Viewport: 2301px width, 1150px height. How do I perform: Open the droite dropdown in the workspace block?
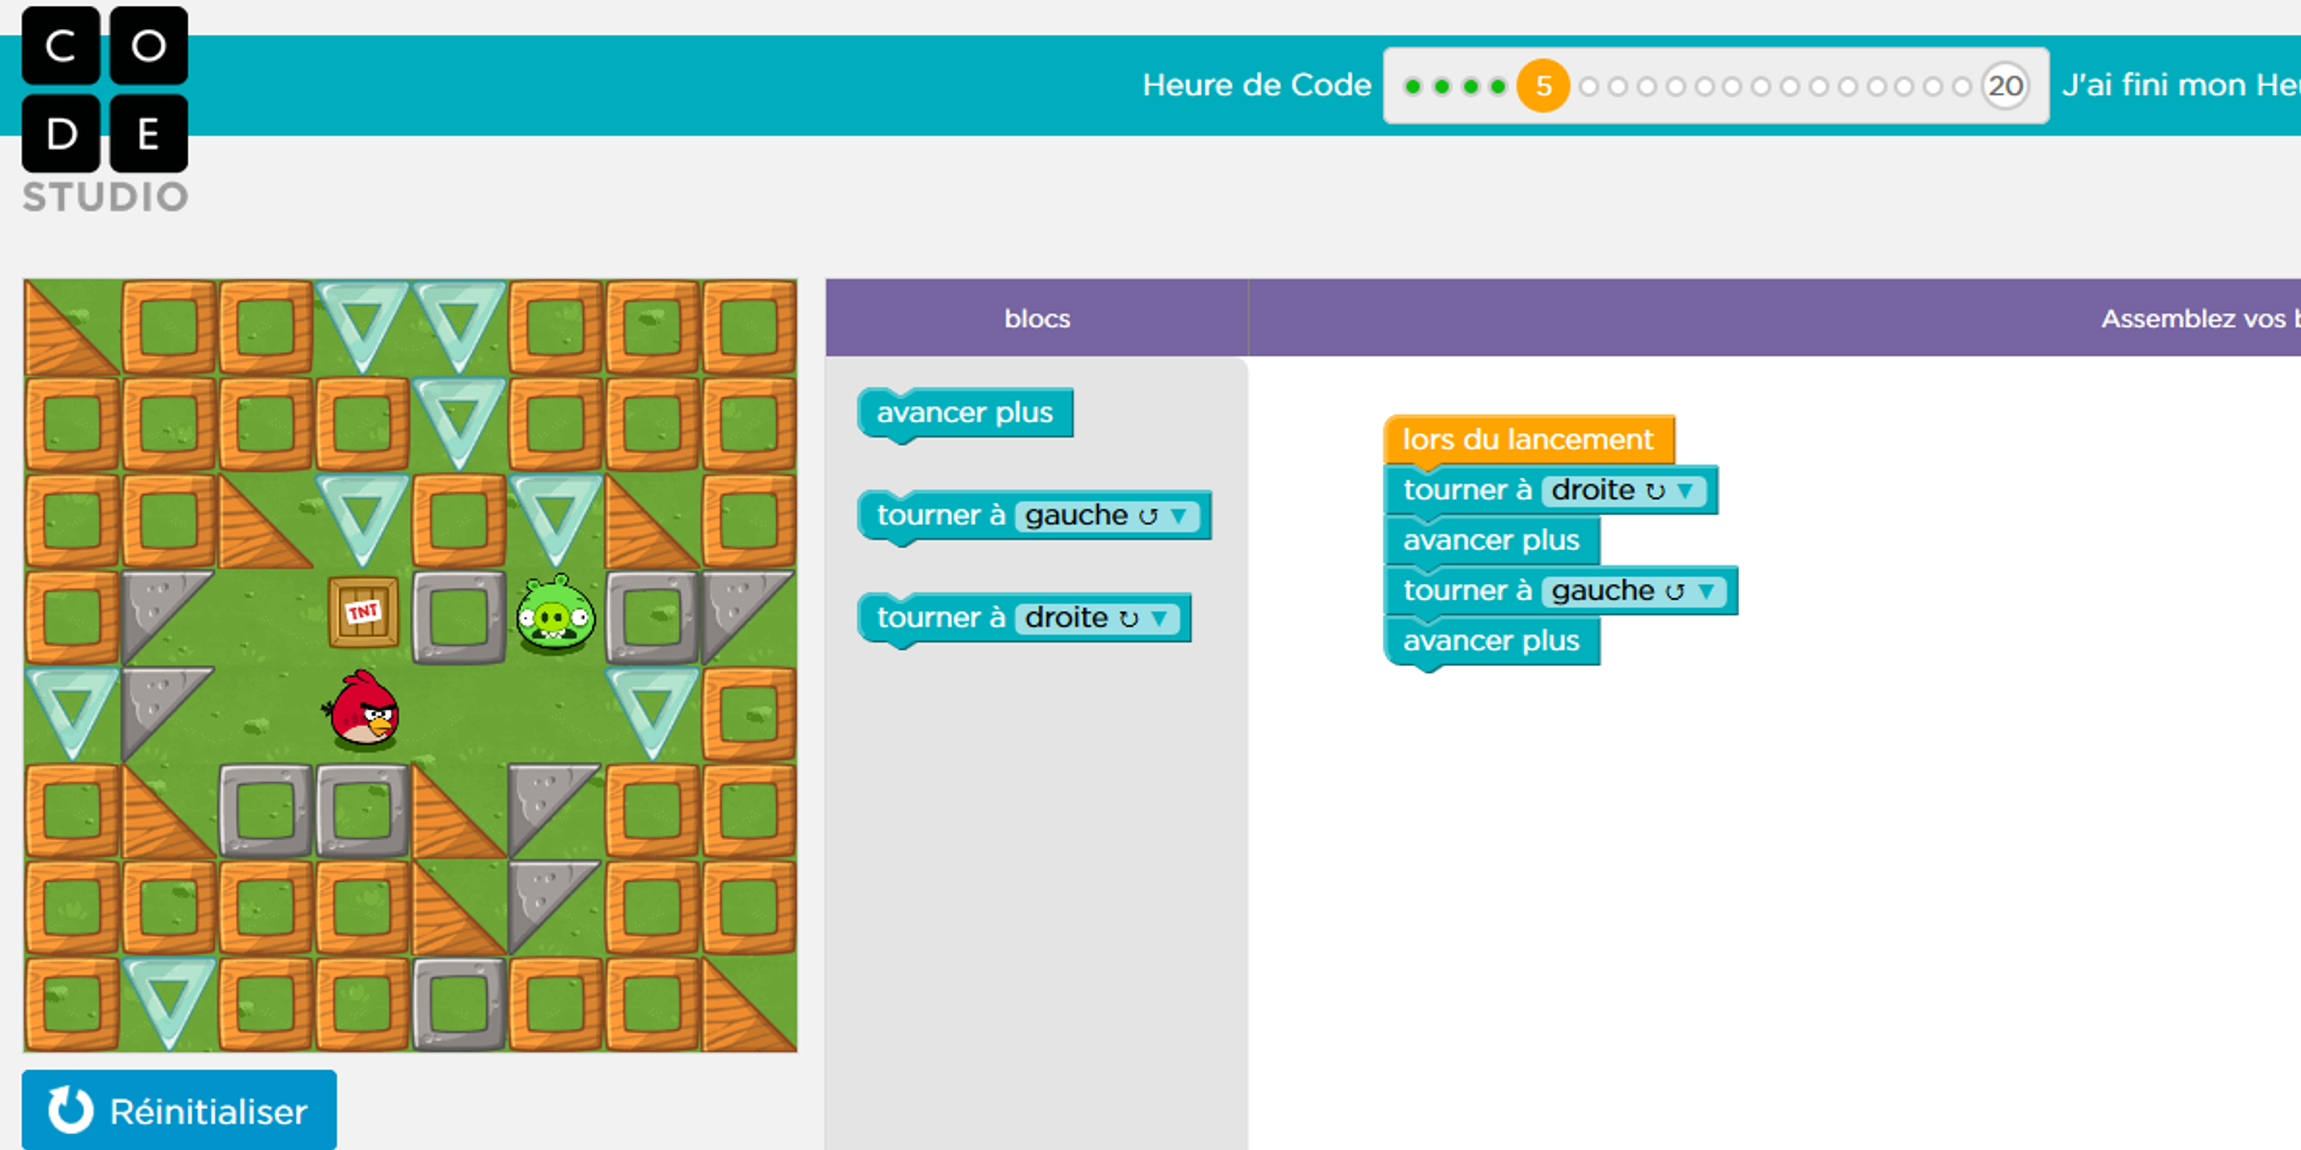[x=1688, y=490]
